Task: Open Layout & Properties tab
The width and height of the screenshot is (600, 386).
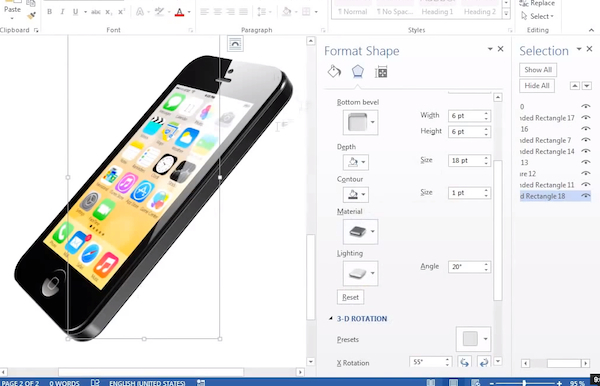Action: click(381, 72)
